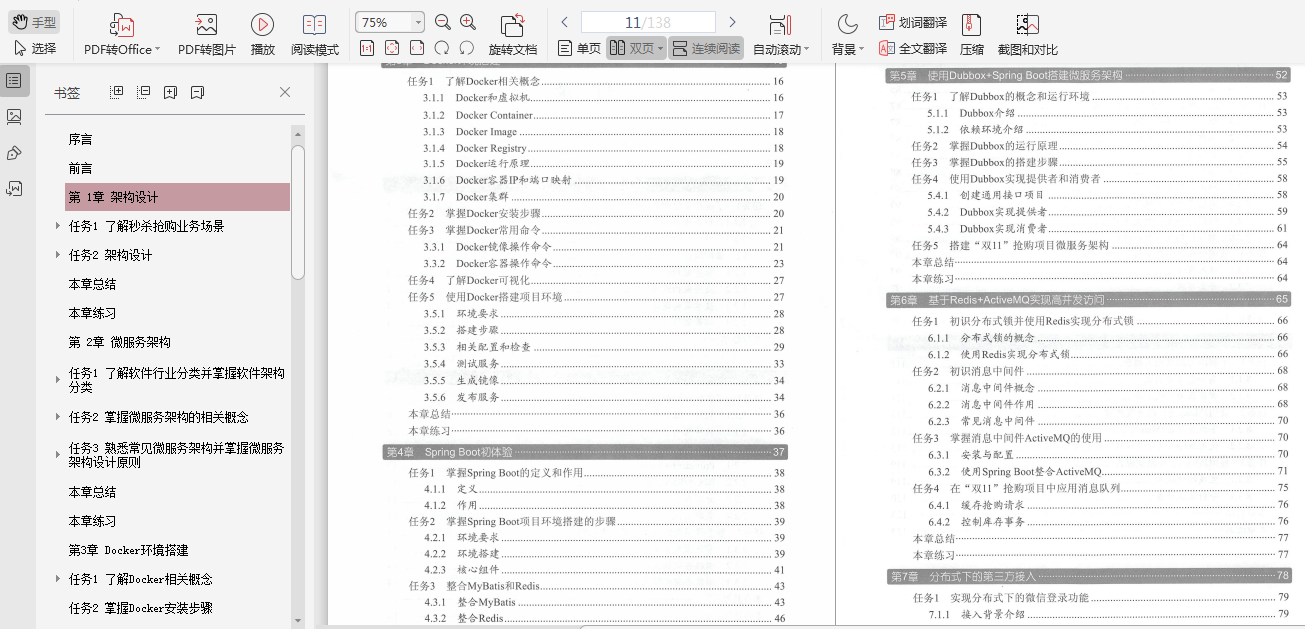Select the 前言 bookmark
Viewport: 1305px width, 629px height.
pyautogui.click(x=81, y=168)
